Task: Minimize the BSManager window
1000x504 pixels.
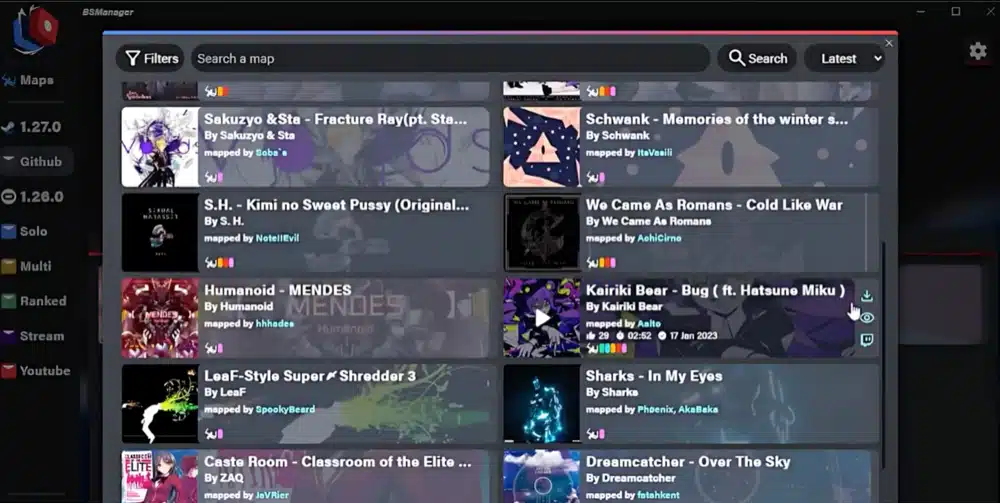Action: (921, 11)
